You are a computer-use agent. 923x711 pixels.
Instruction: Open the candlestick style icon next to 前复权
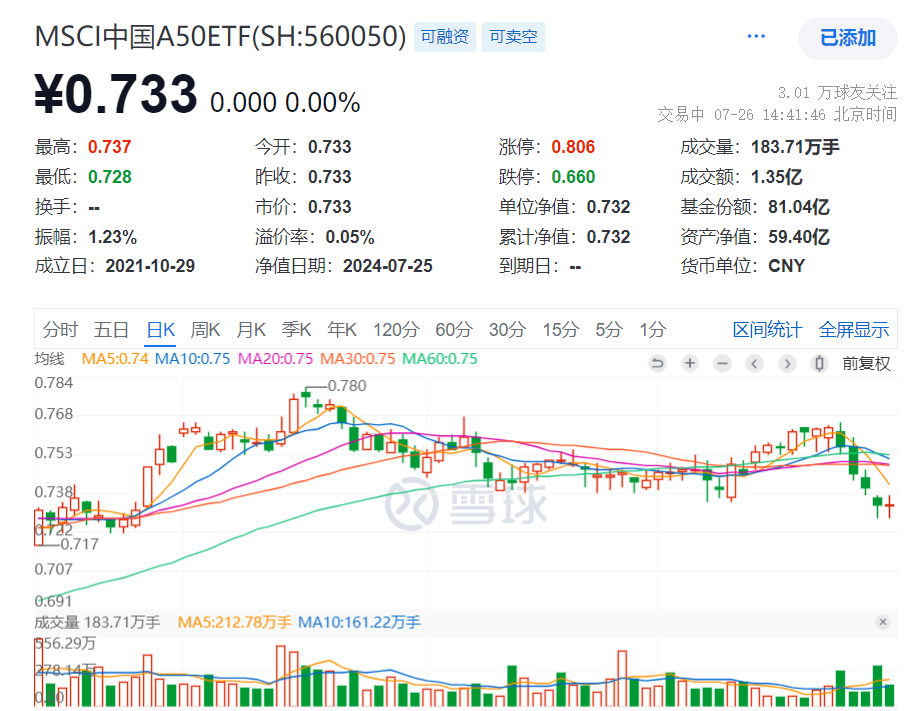(818, 363)
